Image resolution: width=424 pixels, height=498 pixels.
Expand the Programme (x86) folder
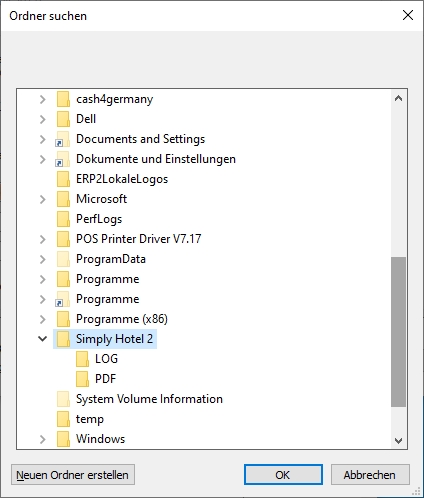pos(42,319)
